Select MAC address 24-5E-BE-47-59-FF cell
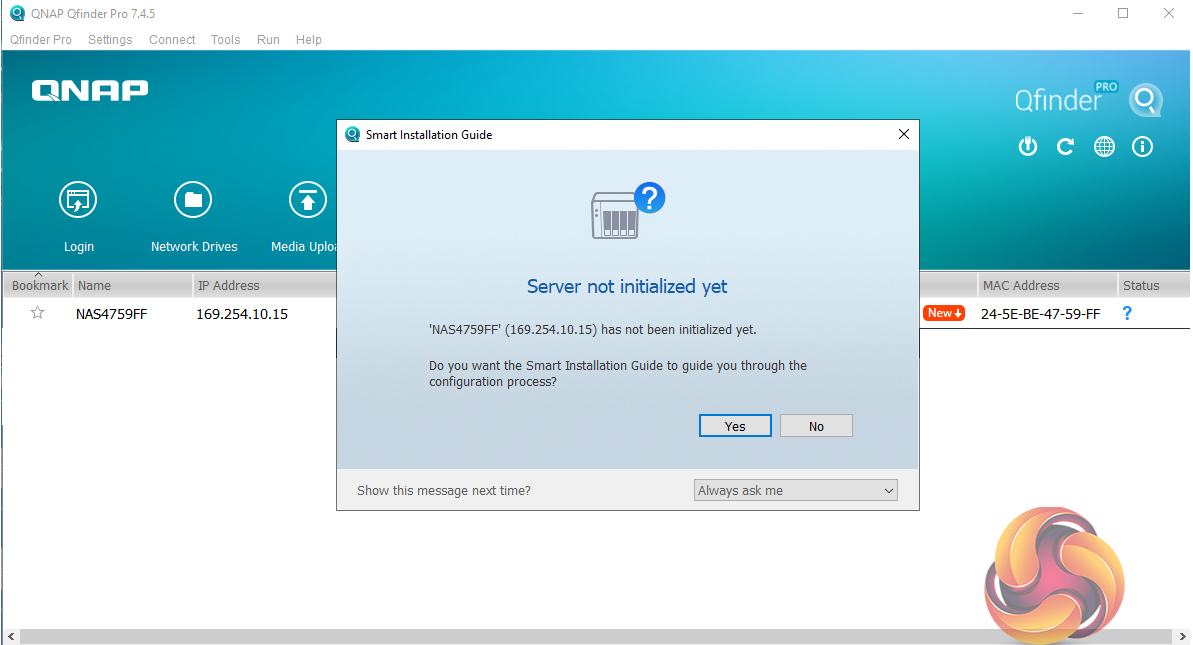 [1040, 314]
